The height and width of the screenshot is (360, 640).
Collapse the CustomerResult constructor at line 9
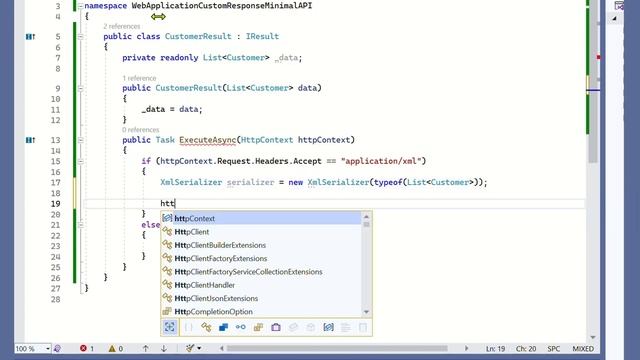point(80,88)
